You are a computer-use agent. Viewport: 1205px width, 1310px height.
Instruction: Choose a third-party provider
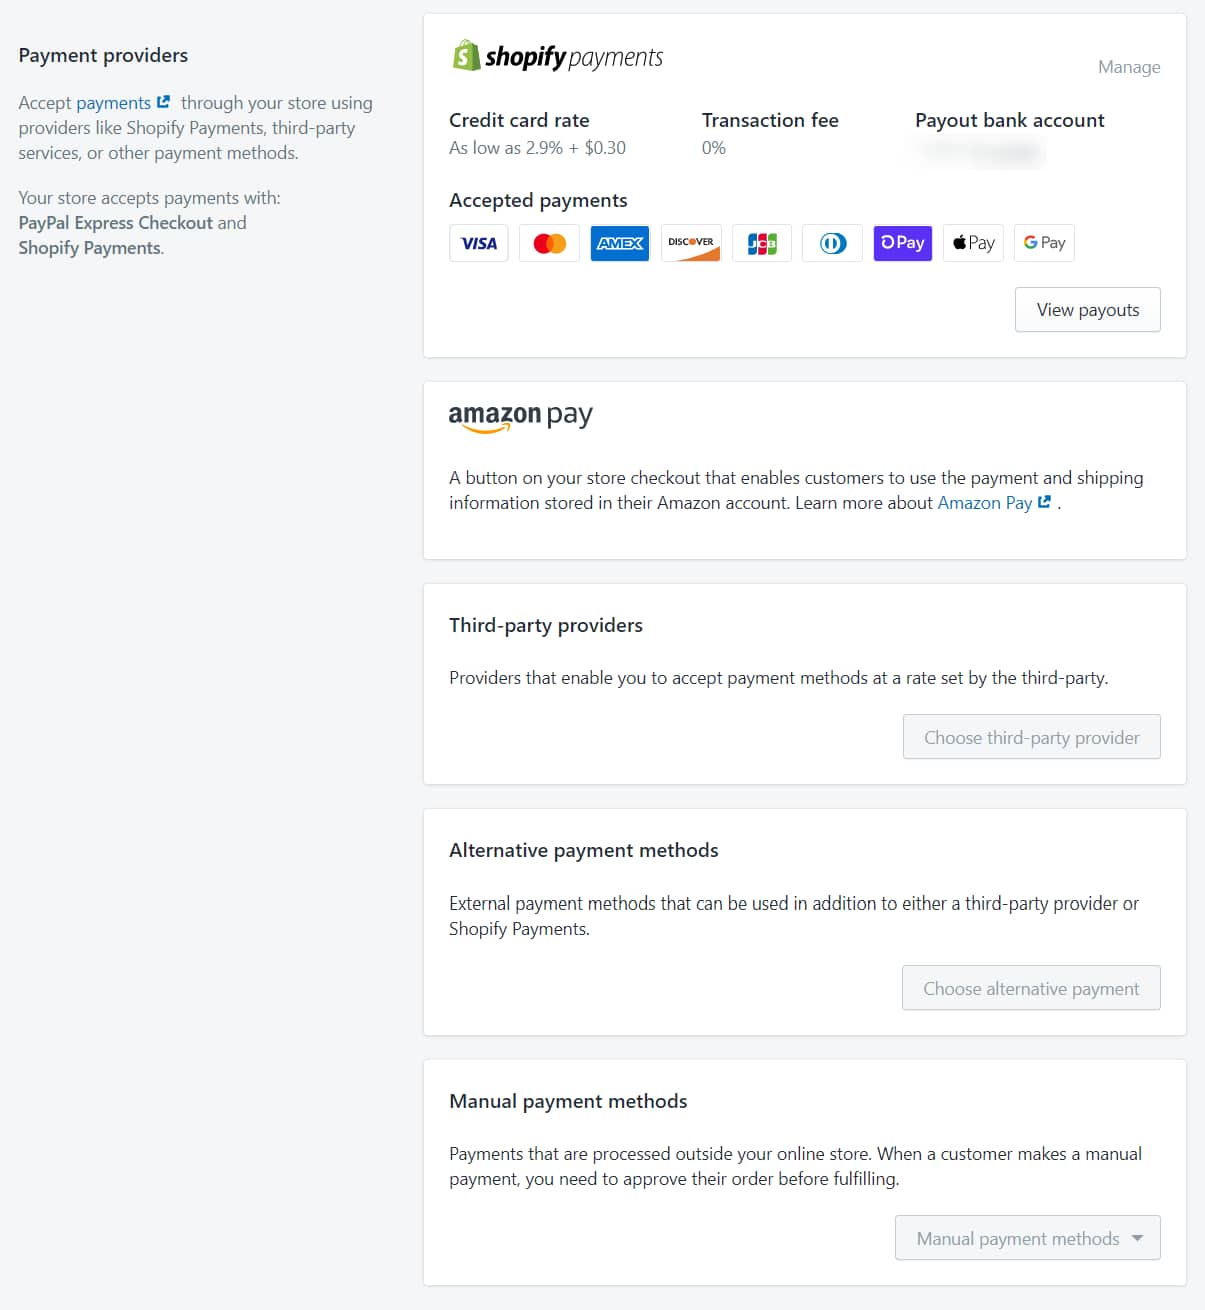pos(1031,737)
